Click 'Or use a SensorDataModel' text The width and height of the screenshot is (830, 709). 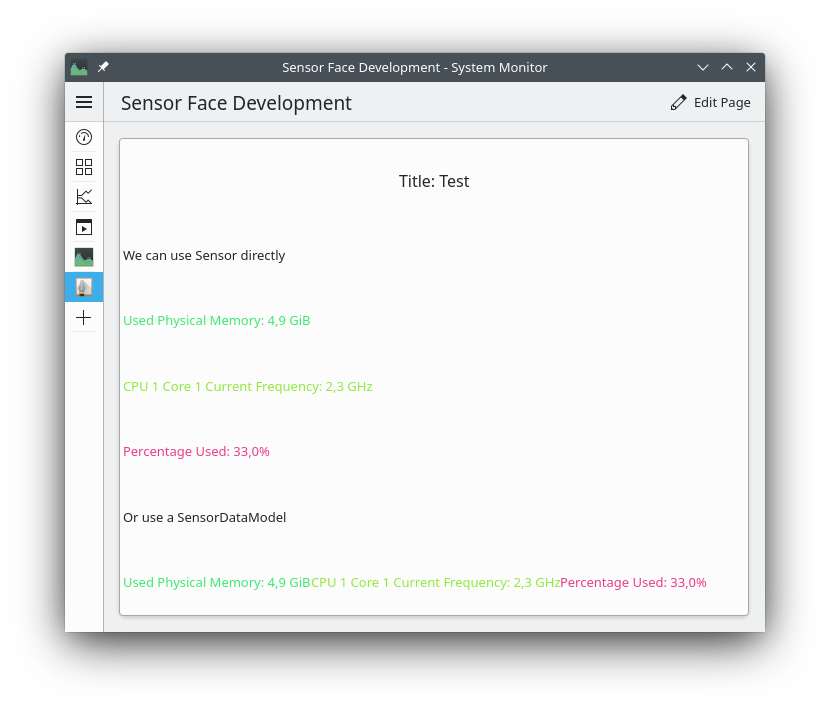click(x=204, y=517)
